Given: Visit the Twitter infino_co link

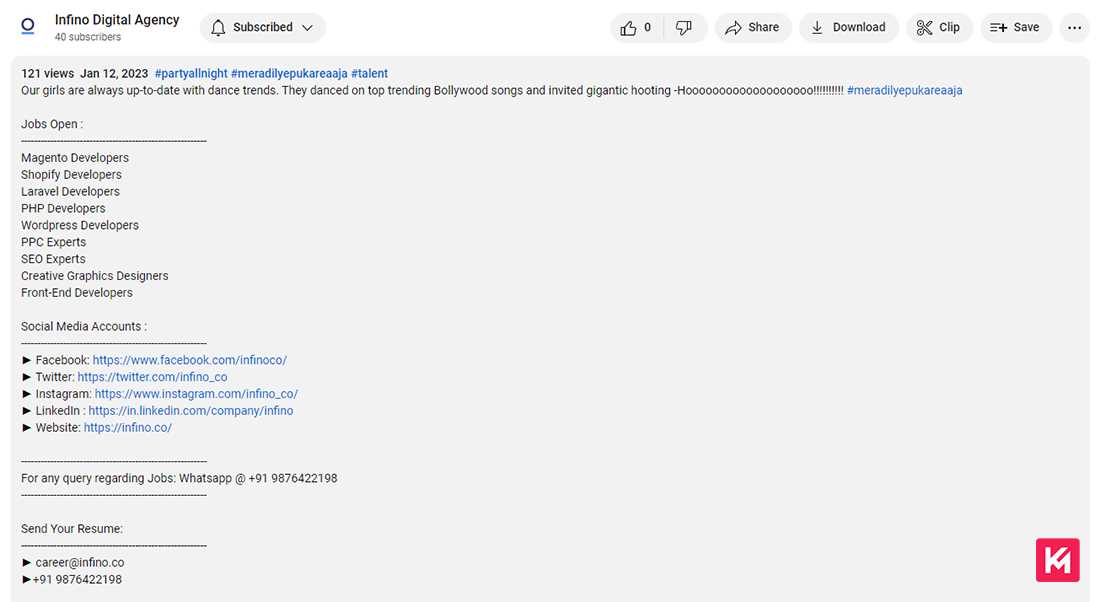Looking at the screenshot, I should point(152,377).
